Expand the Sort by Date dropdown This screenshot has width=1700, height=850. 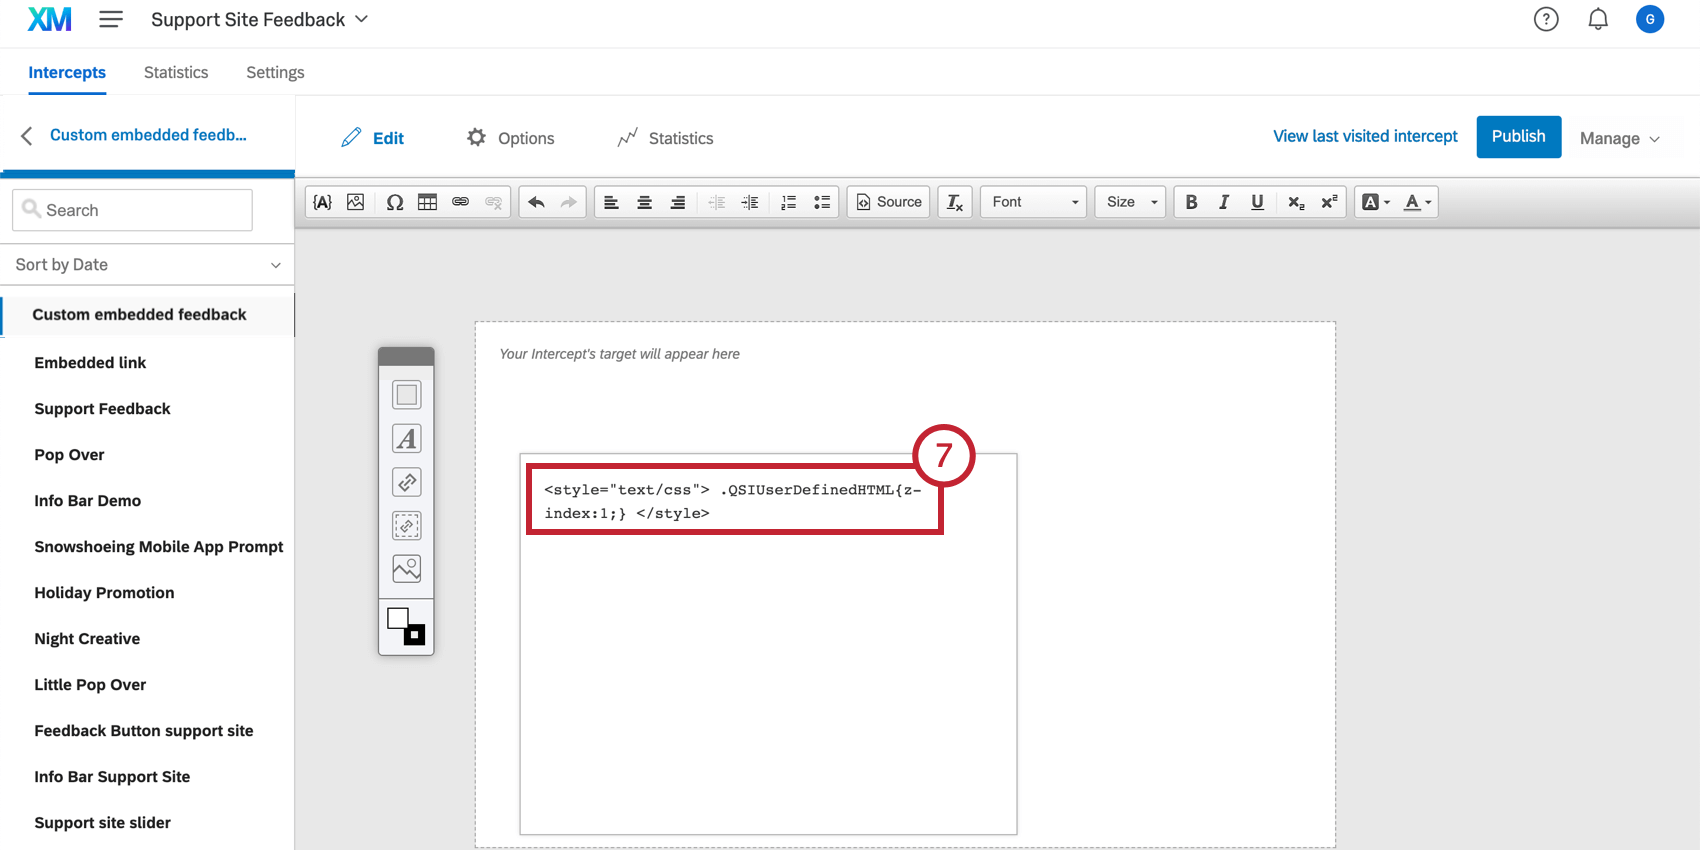click(x=147, y=265)
